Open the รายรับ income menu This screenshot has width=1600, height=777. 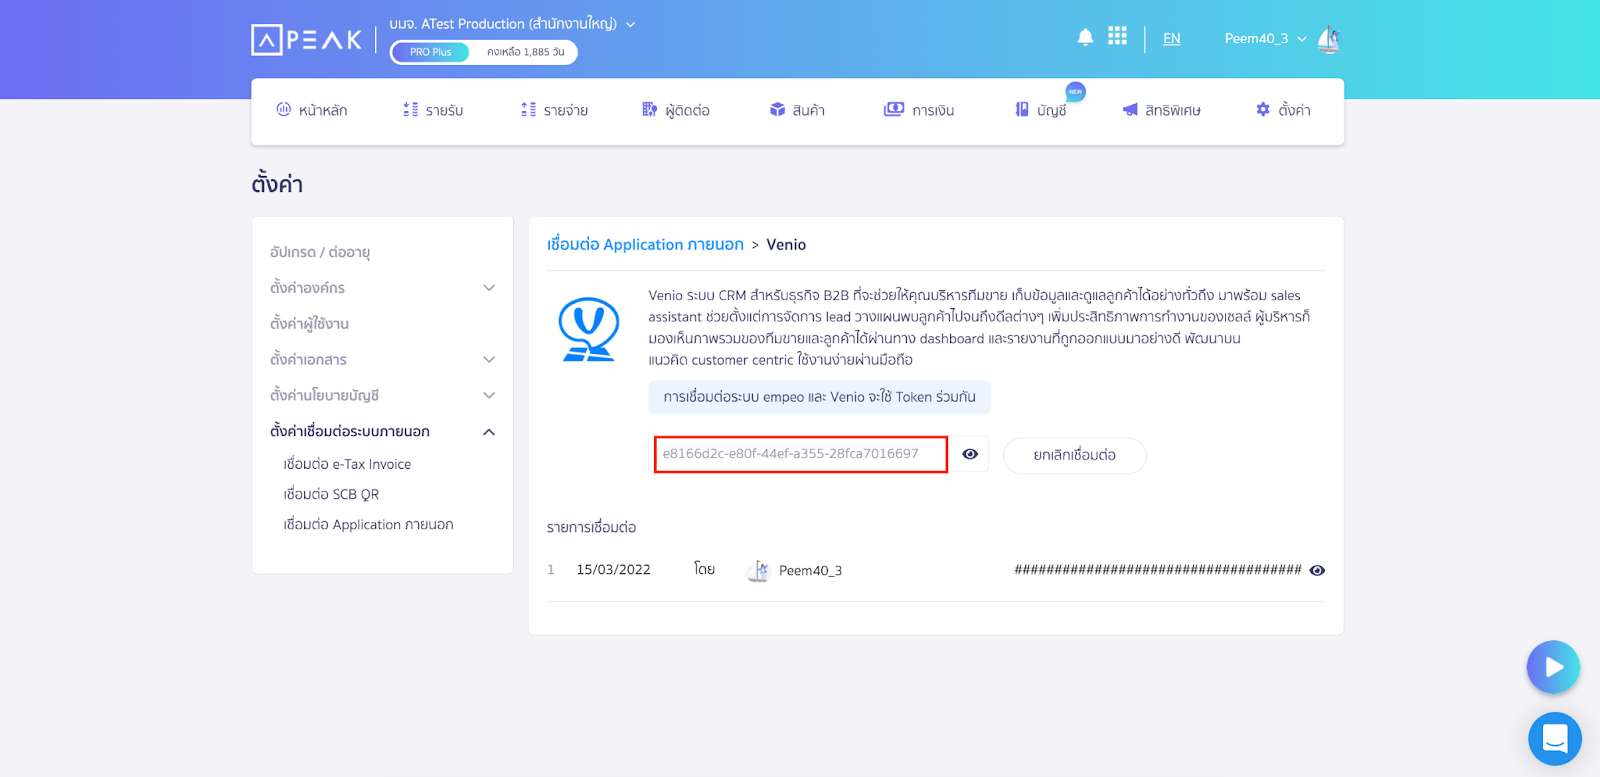tap(433, 110)
